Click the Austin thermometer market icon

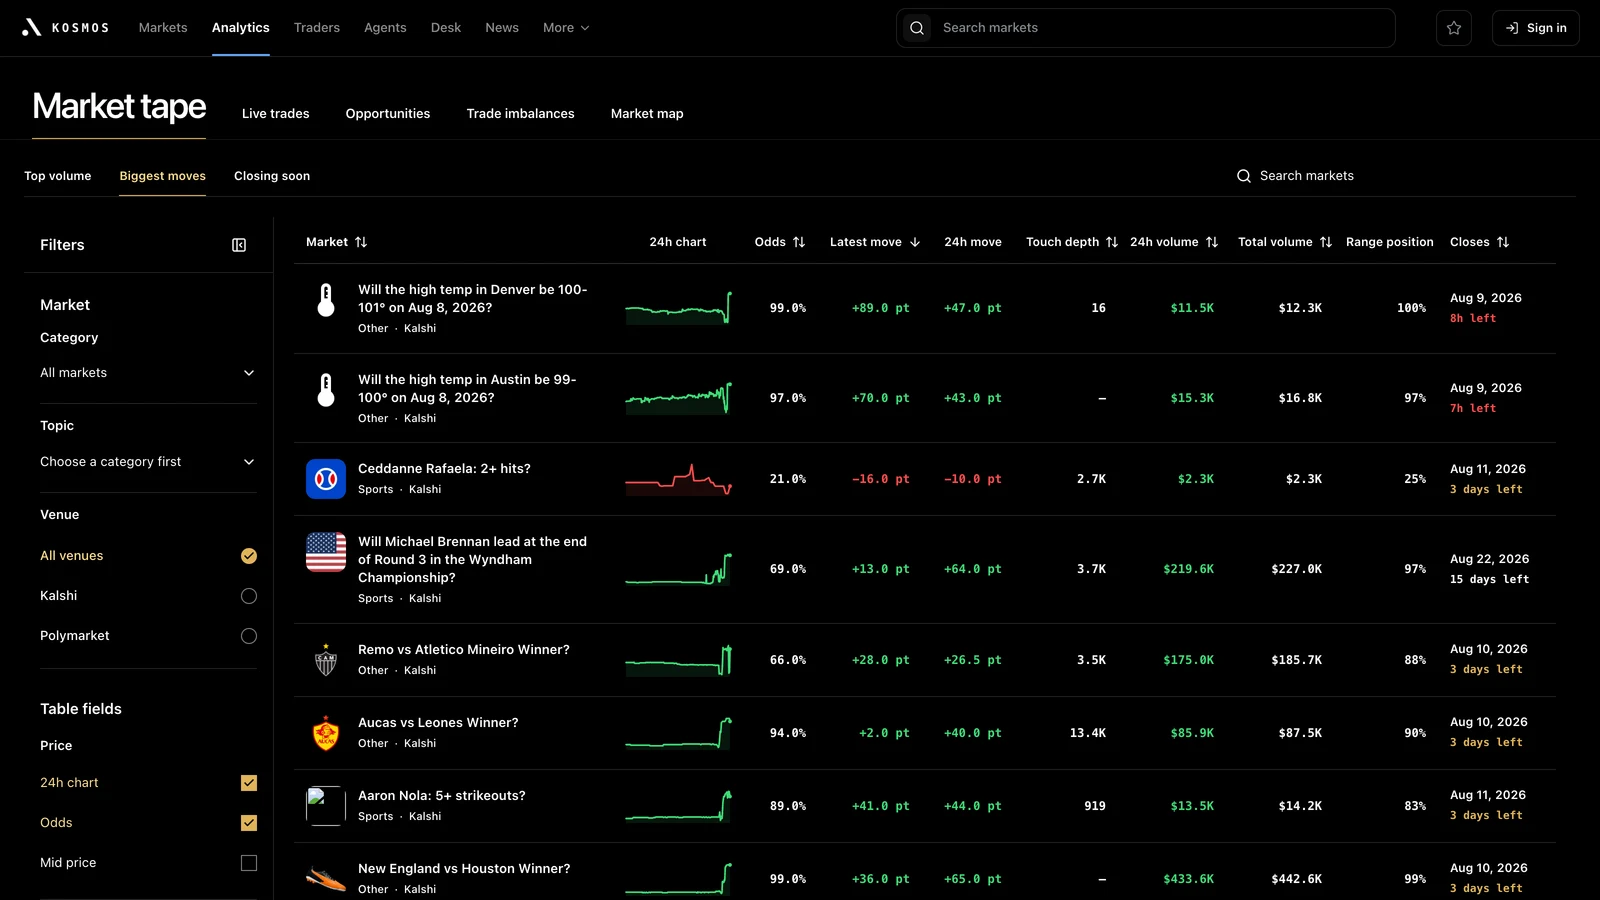tap(326, 389)
